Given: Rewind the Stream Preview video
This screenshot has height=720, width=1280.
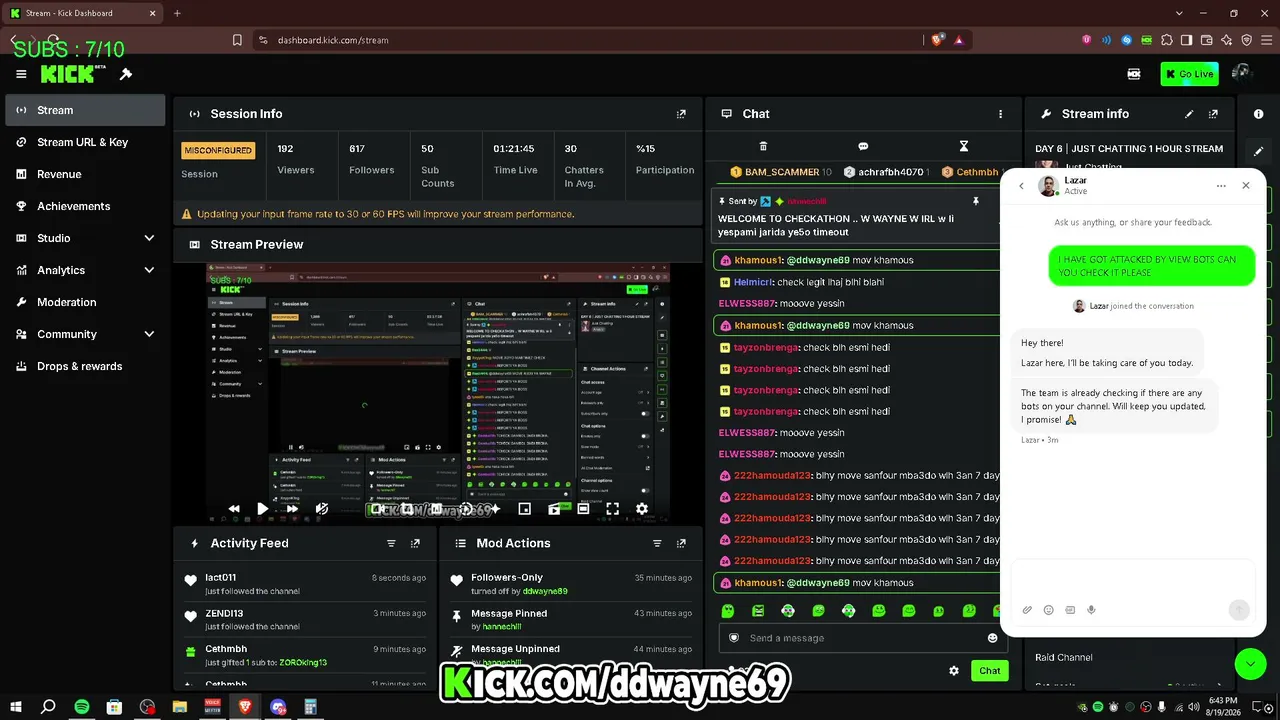Looking at the screenshot, I should tap(234, 509).
